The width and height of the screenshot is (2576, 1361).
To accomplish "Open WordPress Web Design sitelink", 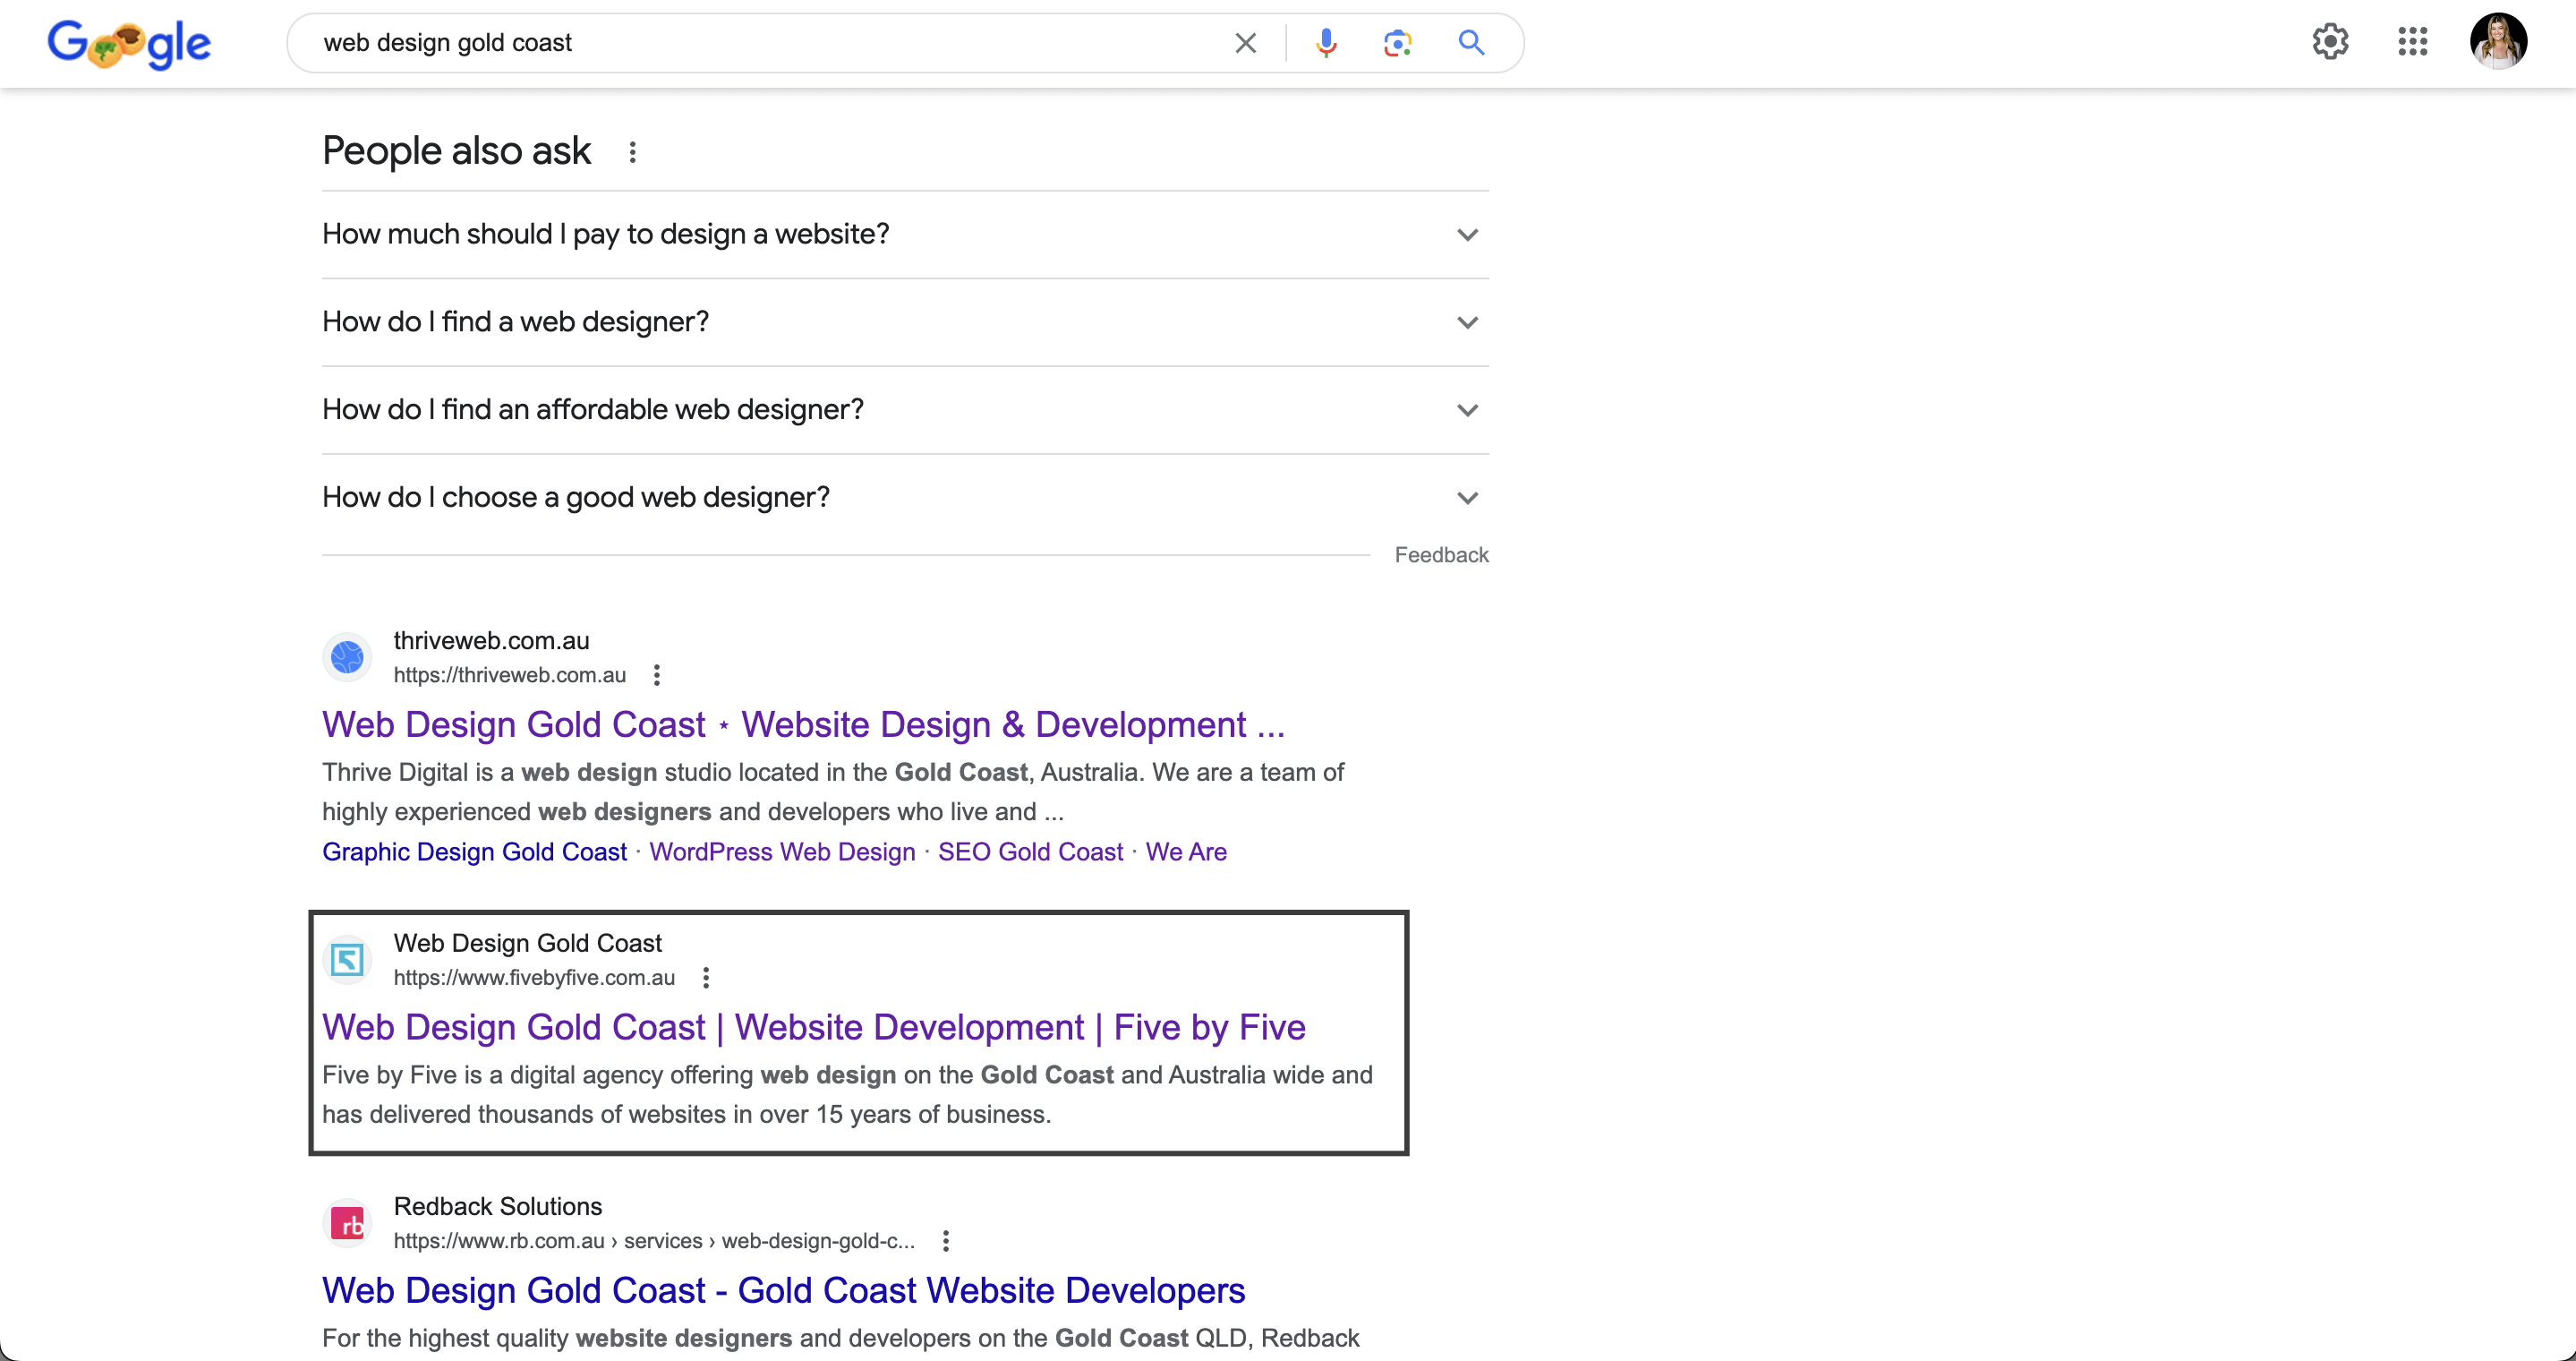I will click(782, 852).
